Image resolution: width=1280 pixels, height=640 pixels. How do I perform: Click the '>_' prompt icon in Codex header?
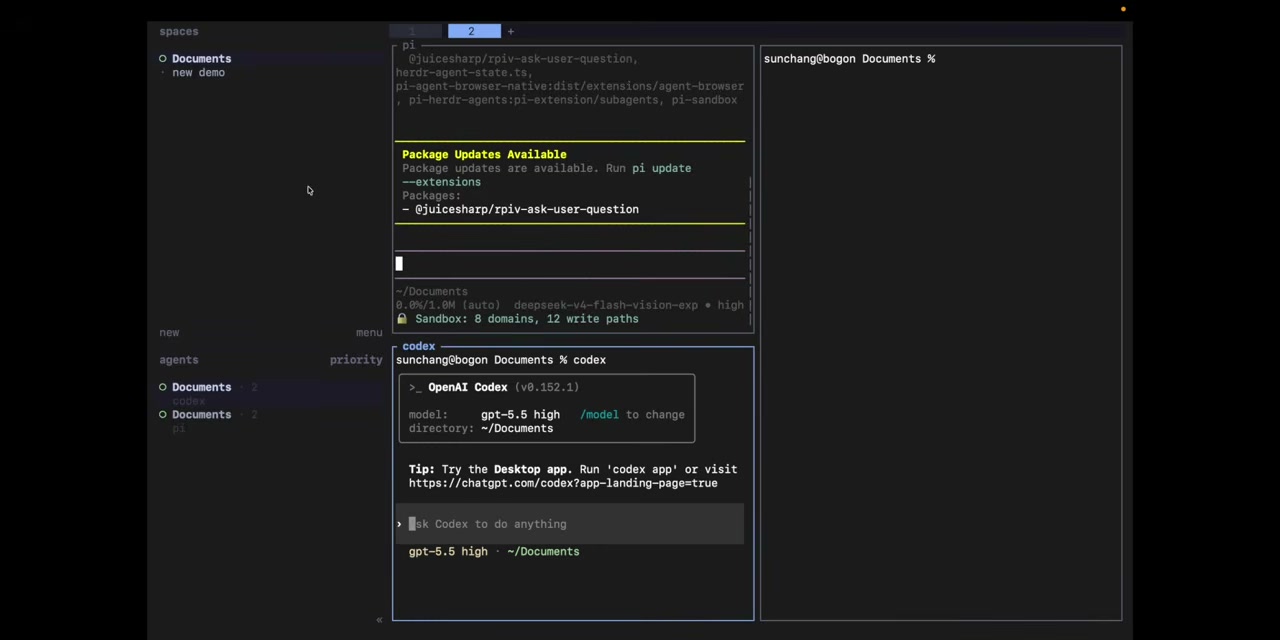pos(414,387)
